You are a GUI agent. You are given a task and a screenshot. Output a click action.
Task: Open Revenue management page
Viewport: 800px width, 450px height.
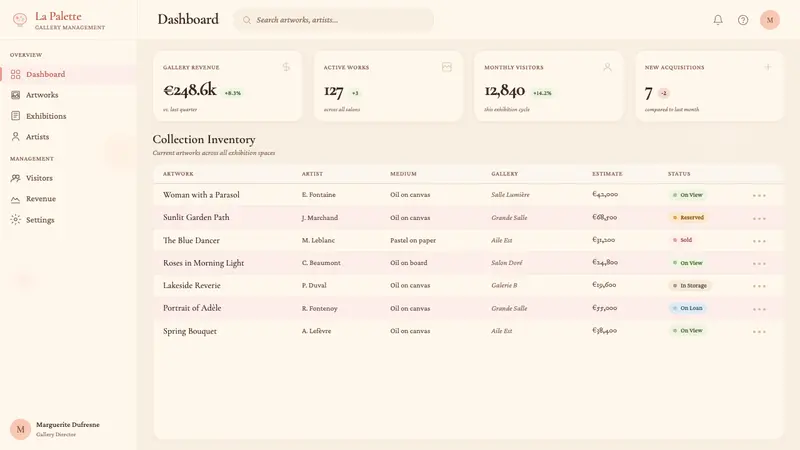68,199
